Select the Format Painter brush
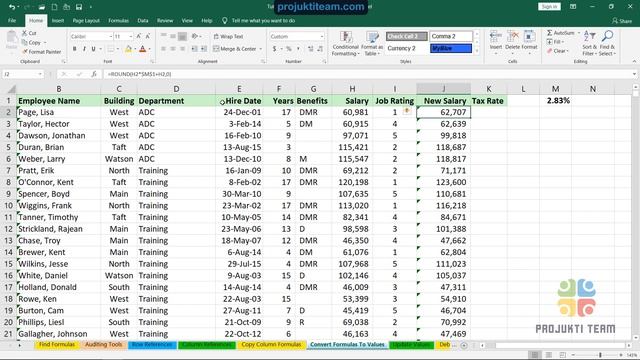The width and height of the screenshot is (640, 360). [x=25, y=52]
